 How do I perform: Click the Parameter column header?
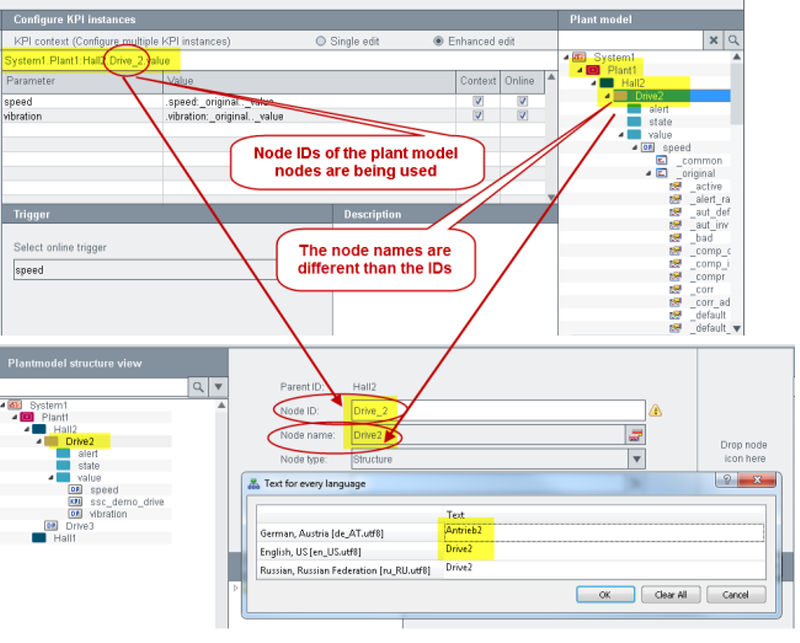(x=82, y=81)
